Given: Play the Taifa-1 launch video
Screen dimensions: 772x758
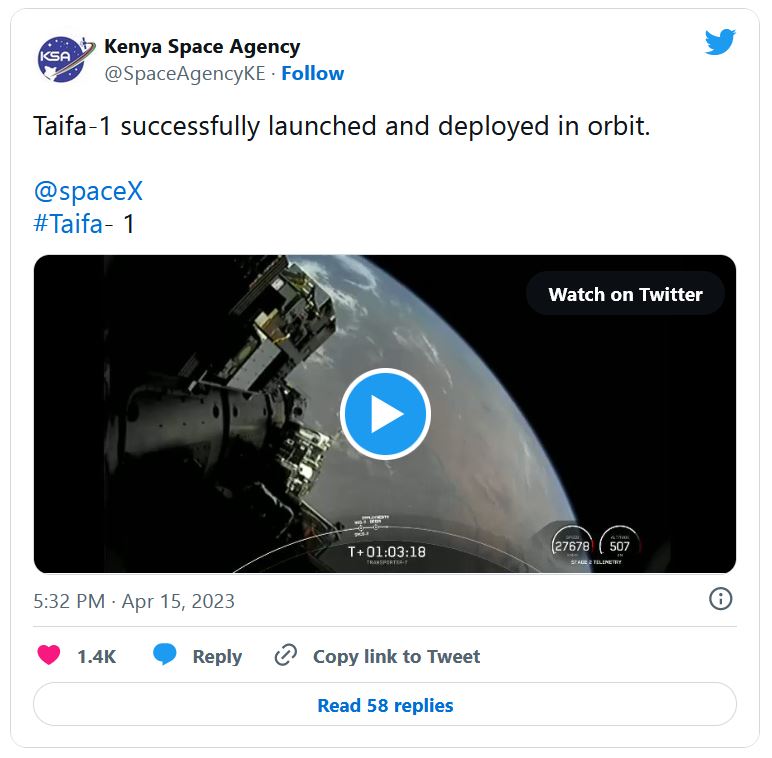Looking at the screenshot, I should coord(386,414).
